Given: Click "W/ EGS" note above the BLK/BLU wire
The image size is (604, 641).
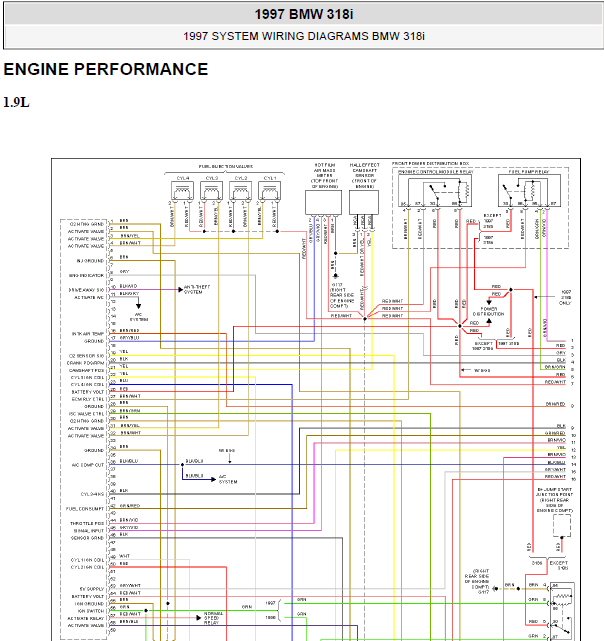Looking at the screenshot, I should tap(227, 450).
